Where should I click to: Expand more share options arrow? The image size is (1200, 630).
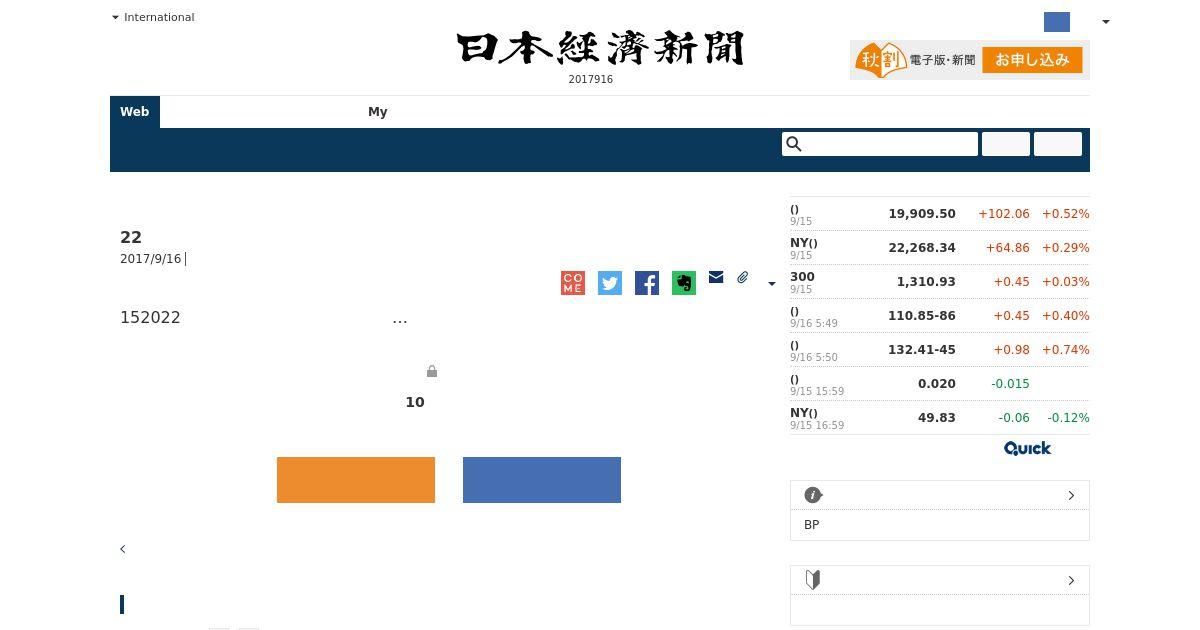[771, 284]
